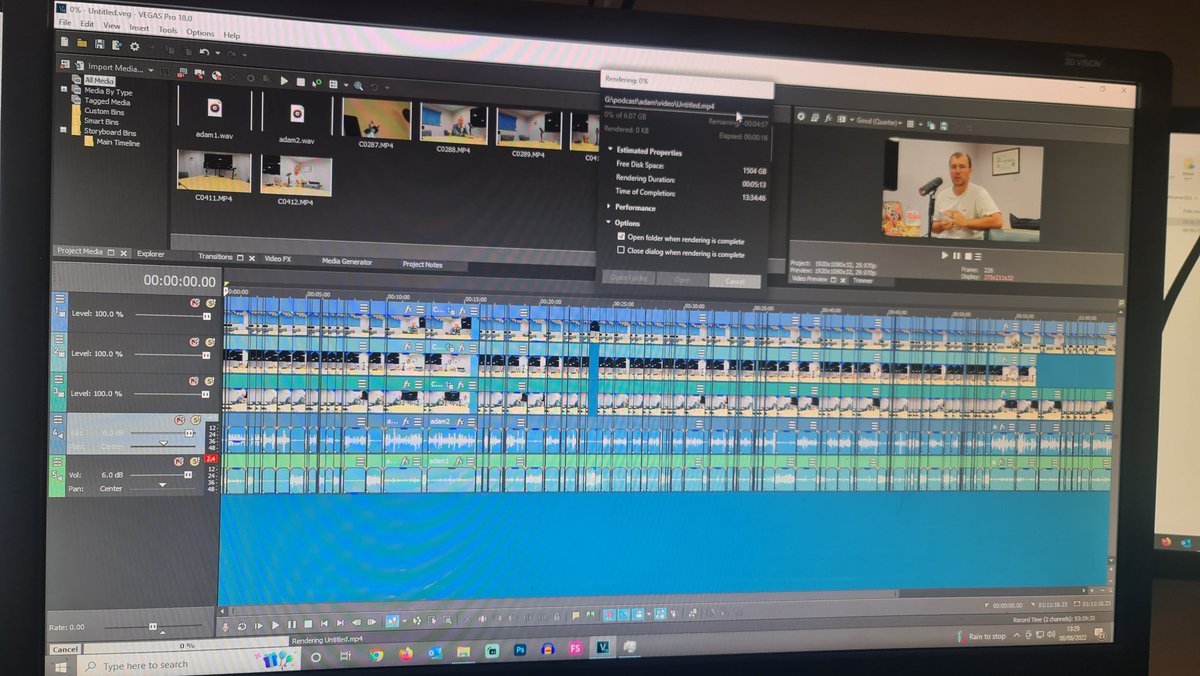Click the Record microphone icon in transport bar
The width and height of the screenshot is (1200, 676).
pos(227,625)
